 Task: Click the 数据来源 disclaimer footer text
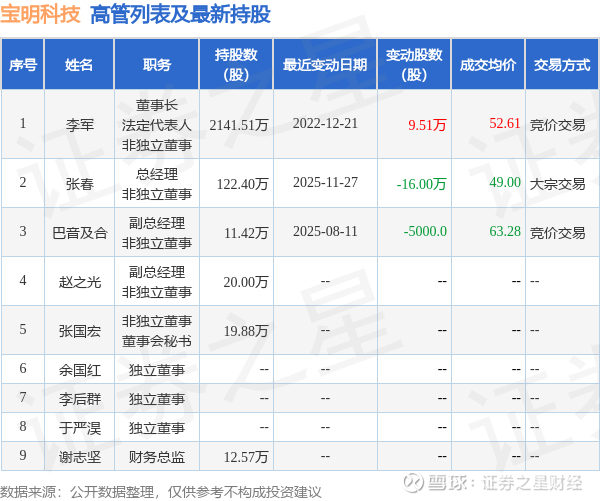(161, 492)
